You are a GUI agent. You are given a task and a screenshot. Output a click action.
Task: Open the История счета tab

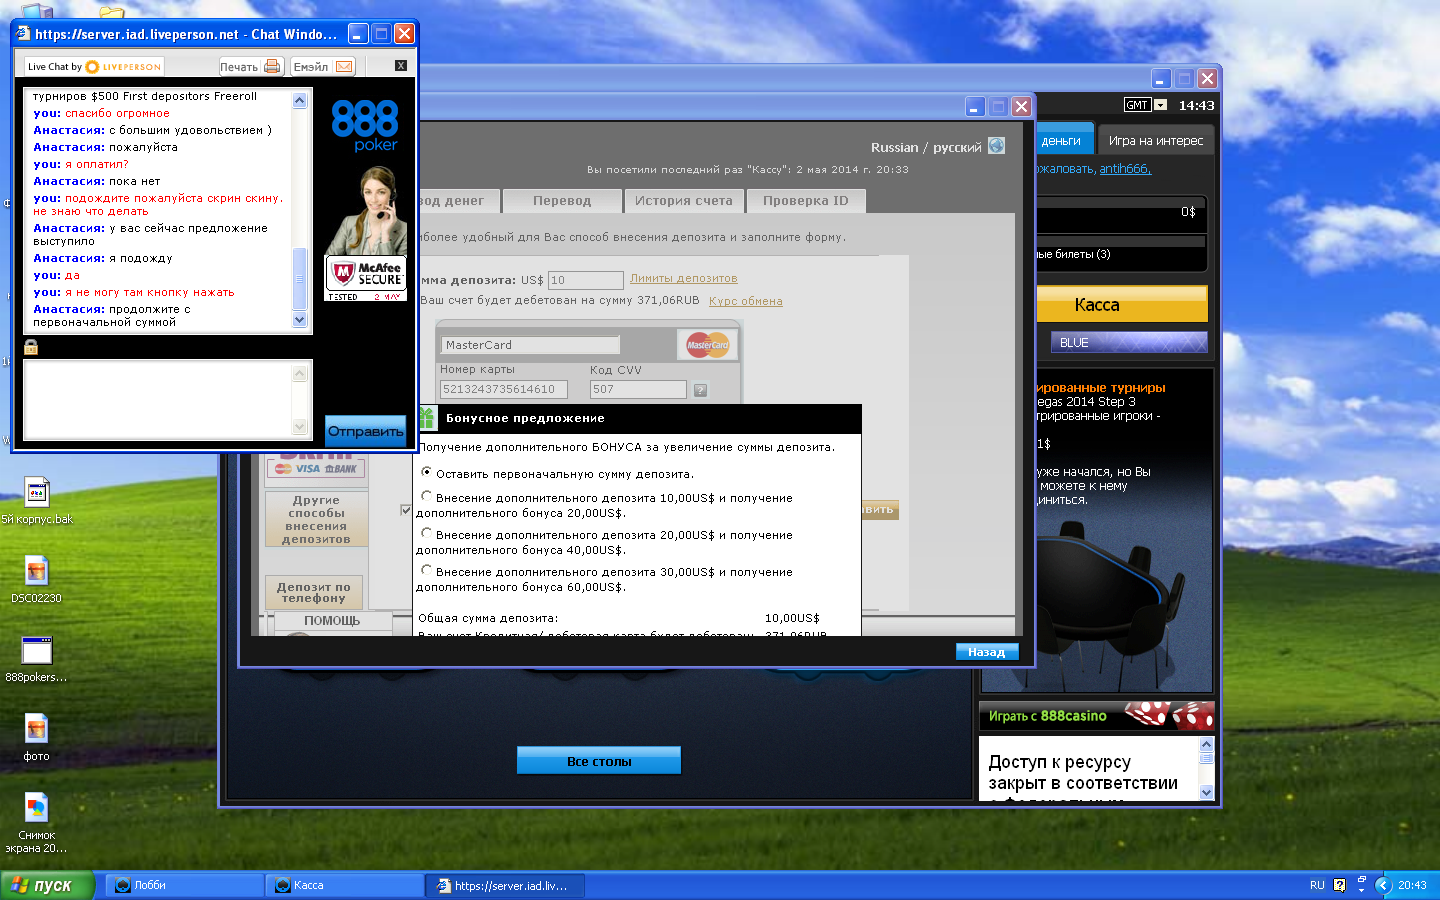coord(684,201)
